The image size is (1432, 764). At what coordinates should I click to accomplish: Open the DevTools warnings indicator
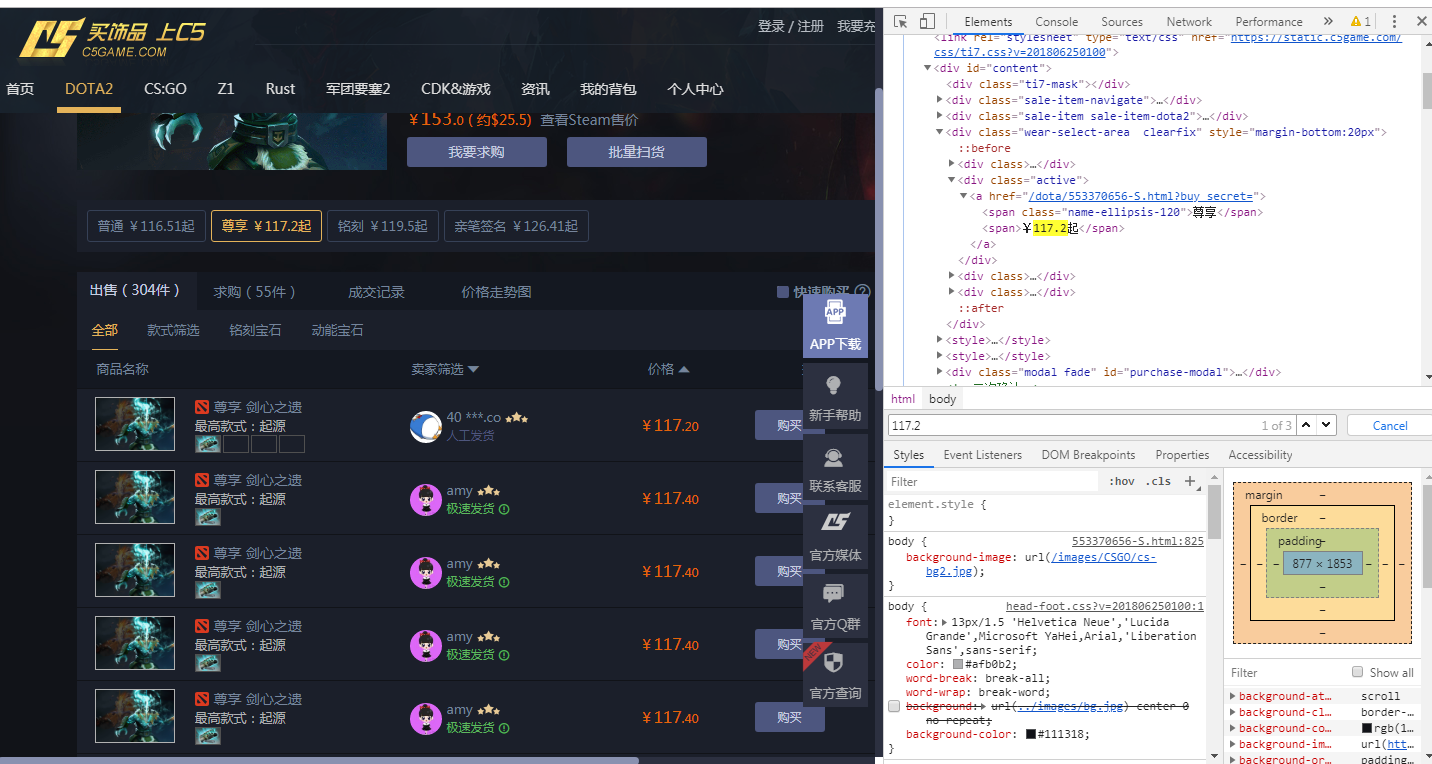click(1360, 21)
